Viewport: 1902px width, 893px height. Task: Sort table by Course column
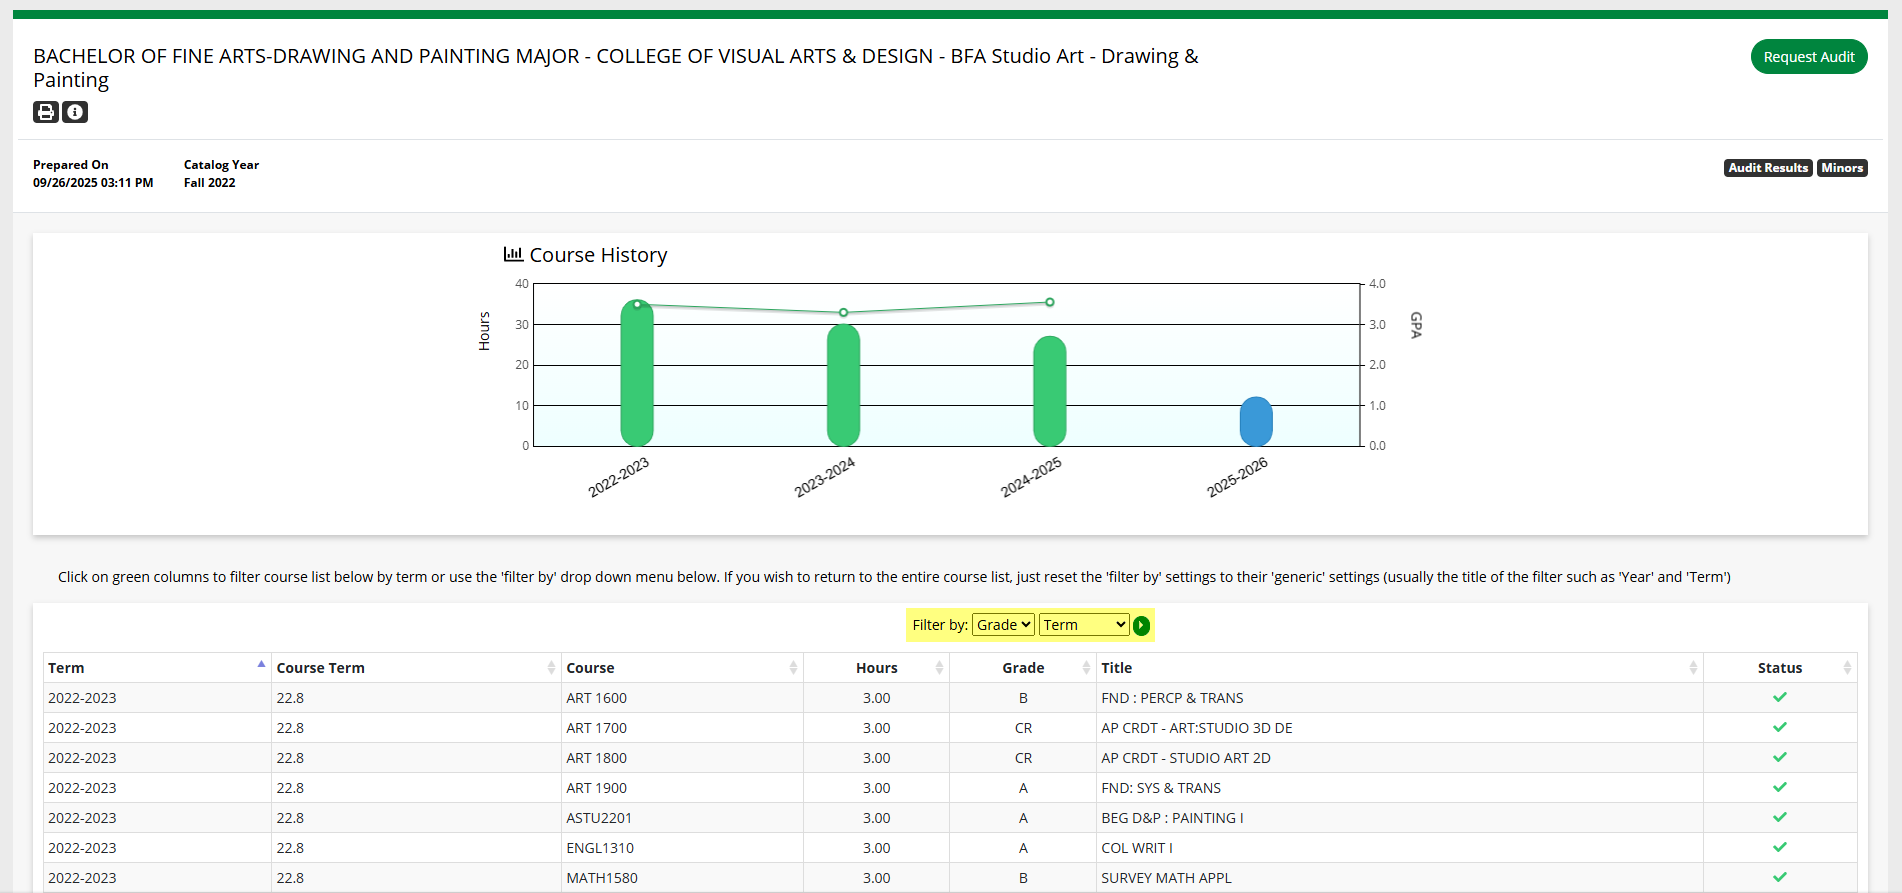tap(682, 668)
